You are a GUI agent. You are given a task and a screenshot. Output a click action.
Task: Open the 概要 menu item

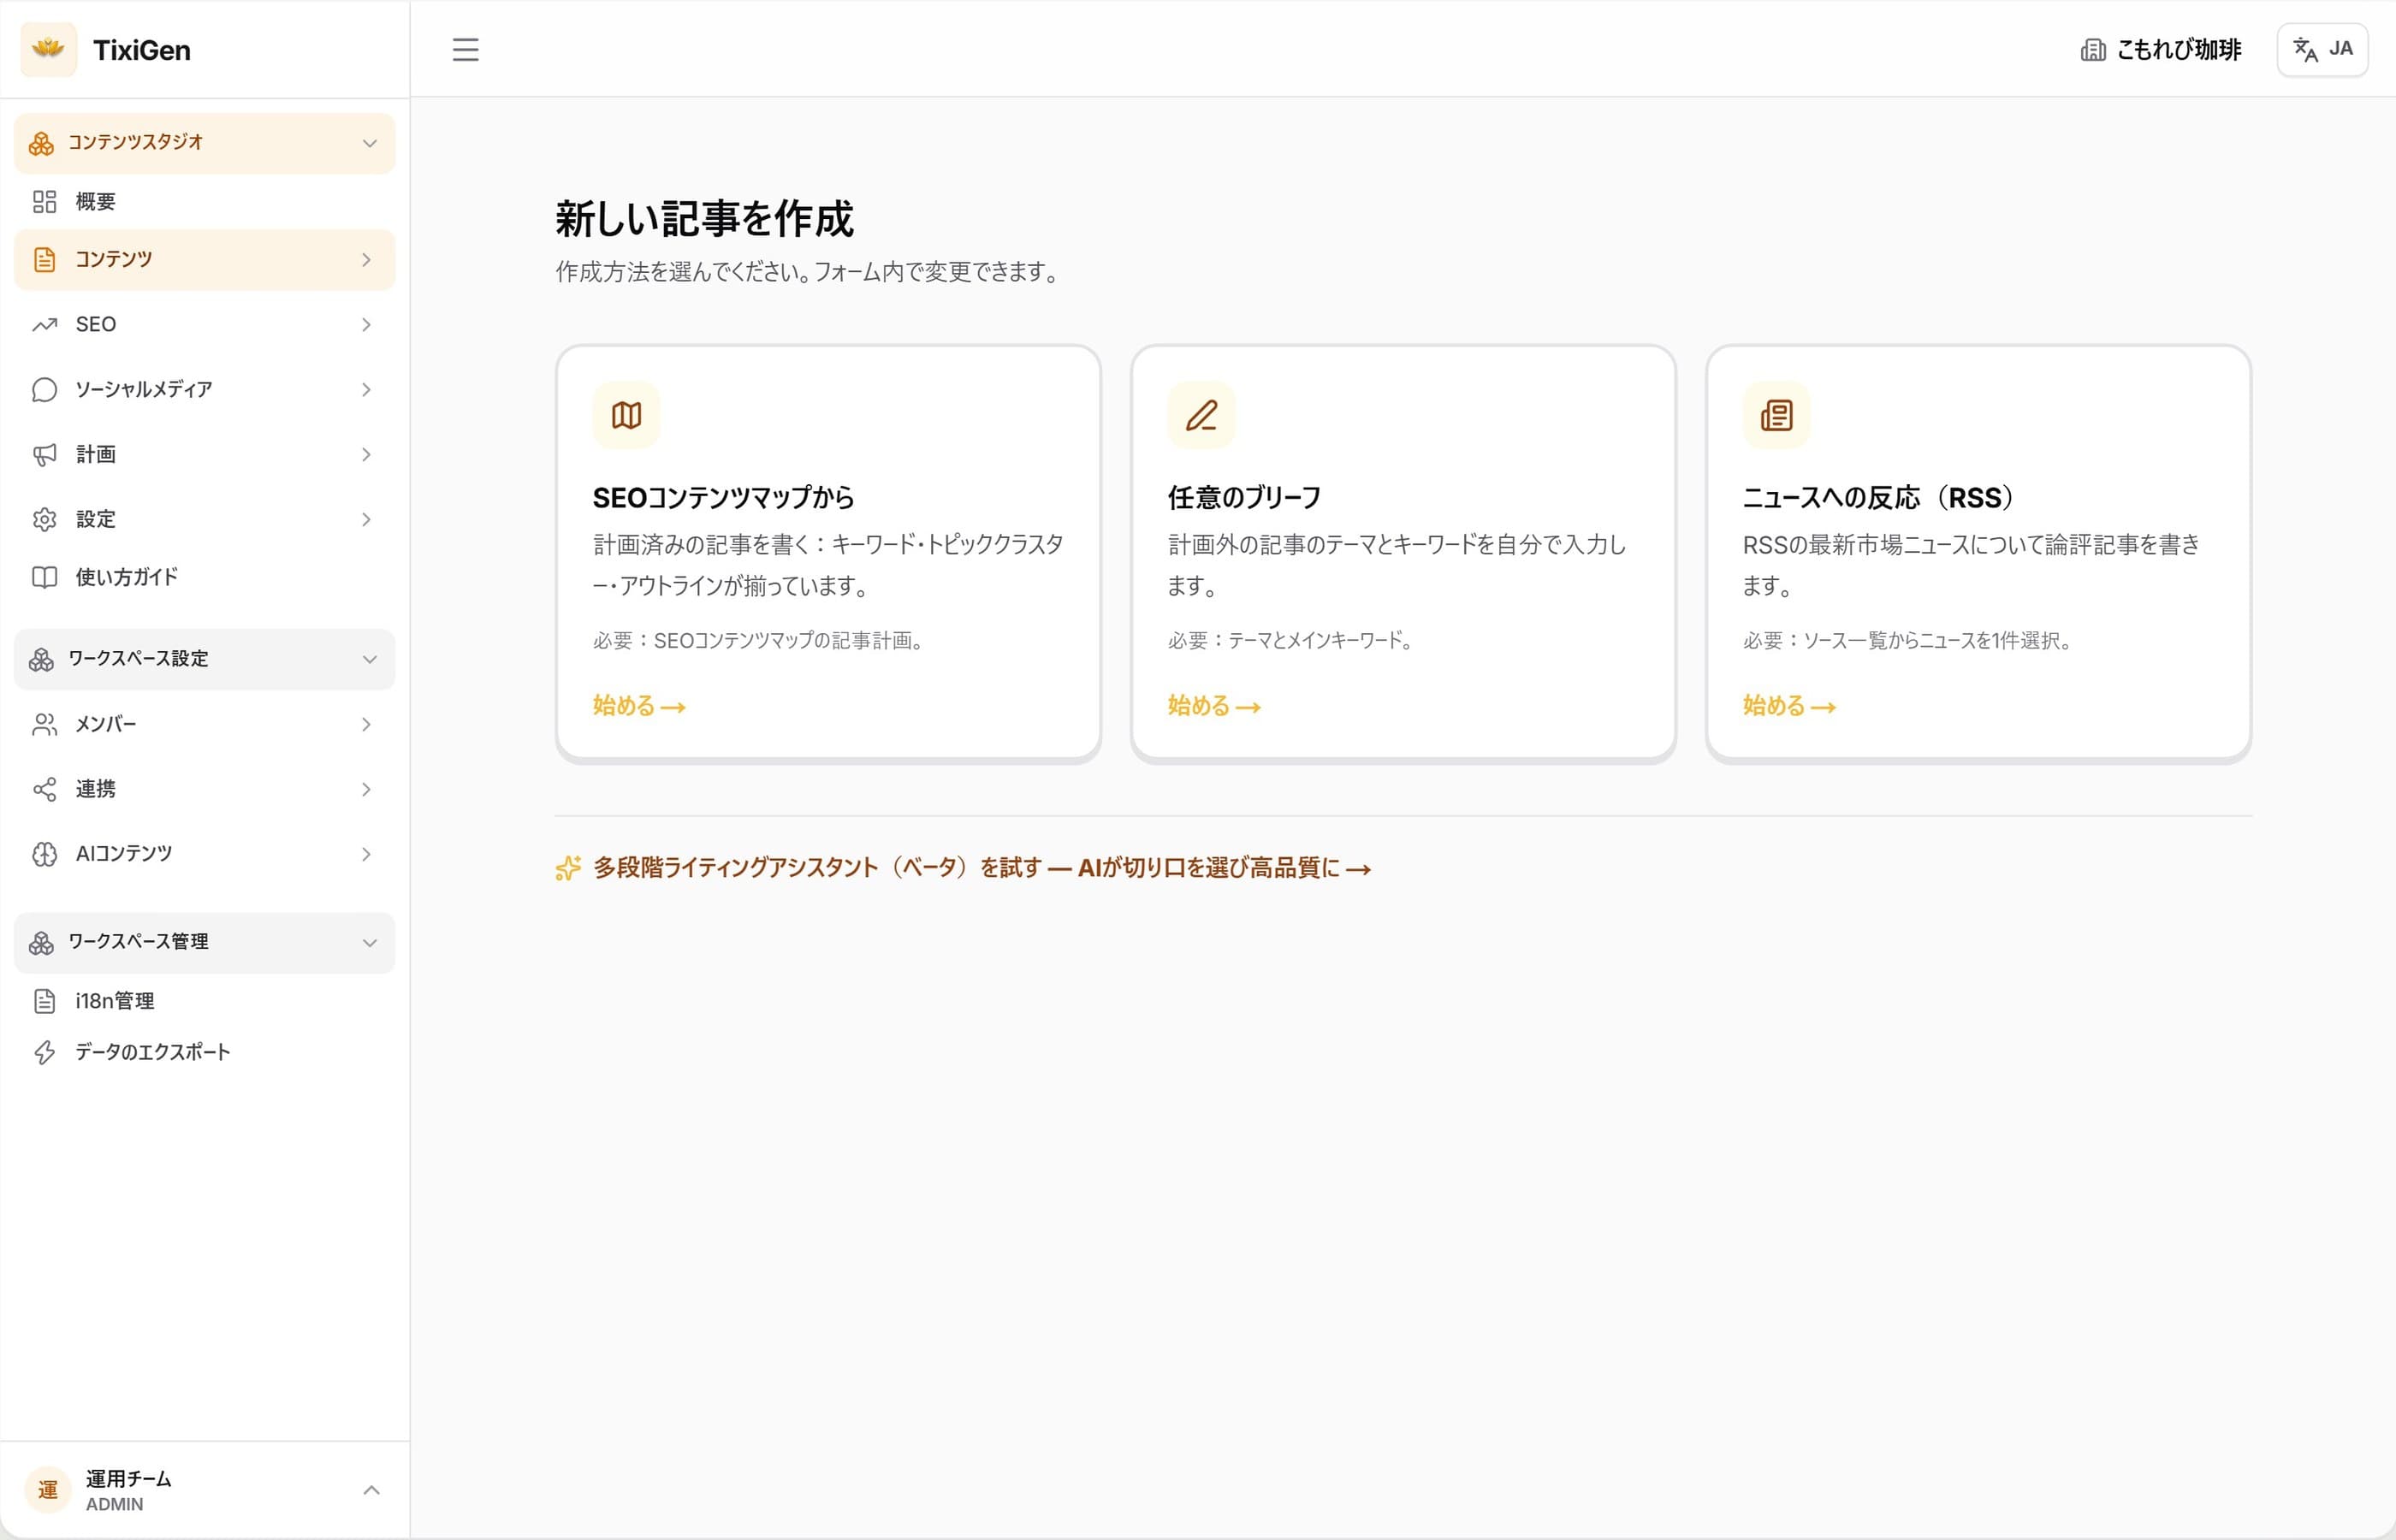tap(204, 202)
